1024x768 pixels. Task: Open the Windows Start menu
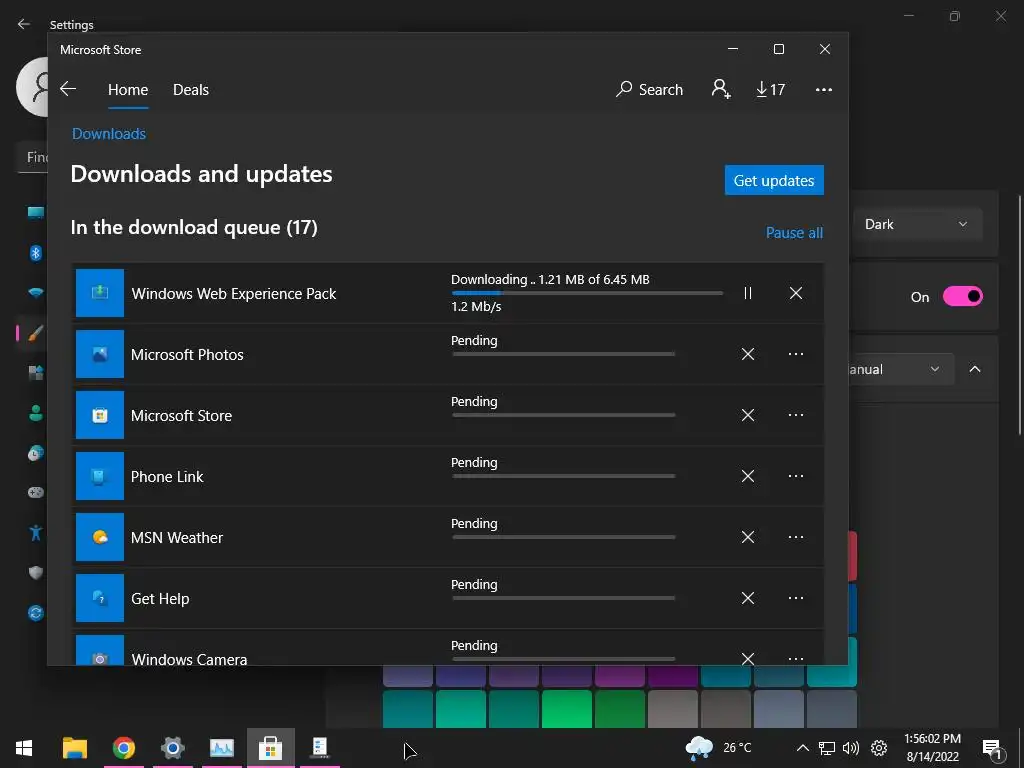[x=24, y=748]
